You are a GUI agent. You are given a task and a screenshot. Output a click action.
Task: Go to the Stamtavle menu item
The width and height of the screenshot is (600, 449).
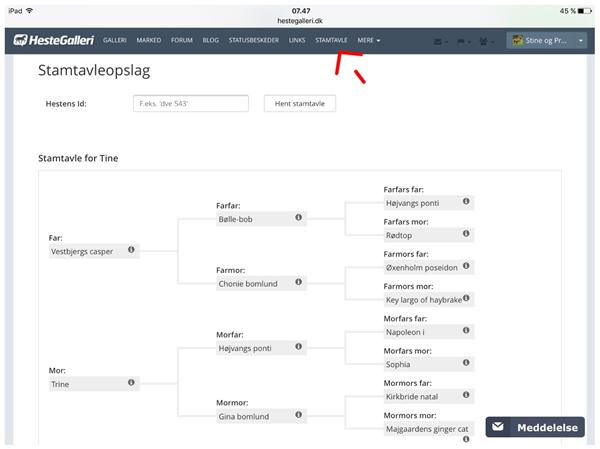330,41
